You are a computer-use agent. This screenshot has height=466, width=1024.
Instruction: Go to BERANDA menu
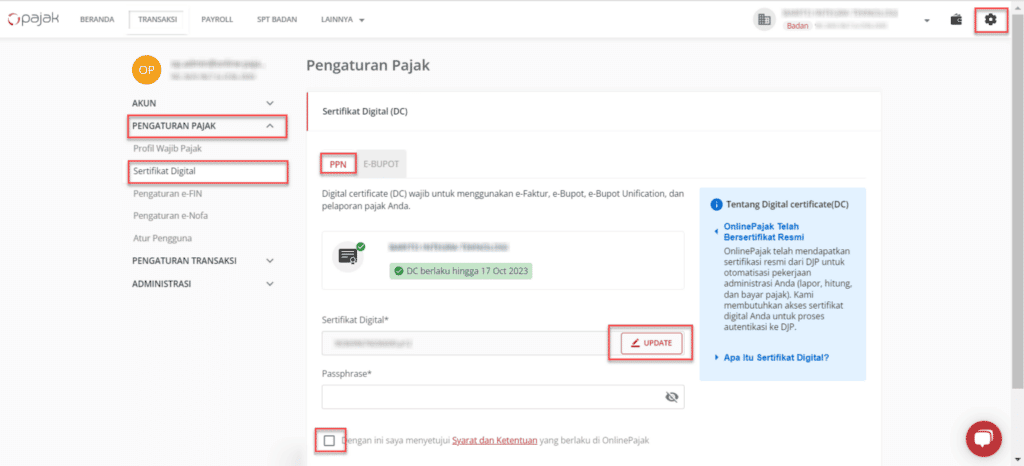pos(97,20)
